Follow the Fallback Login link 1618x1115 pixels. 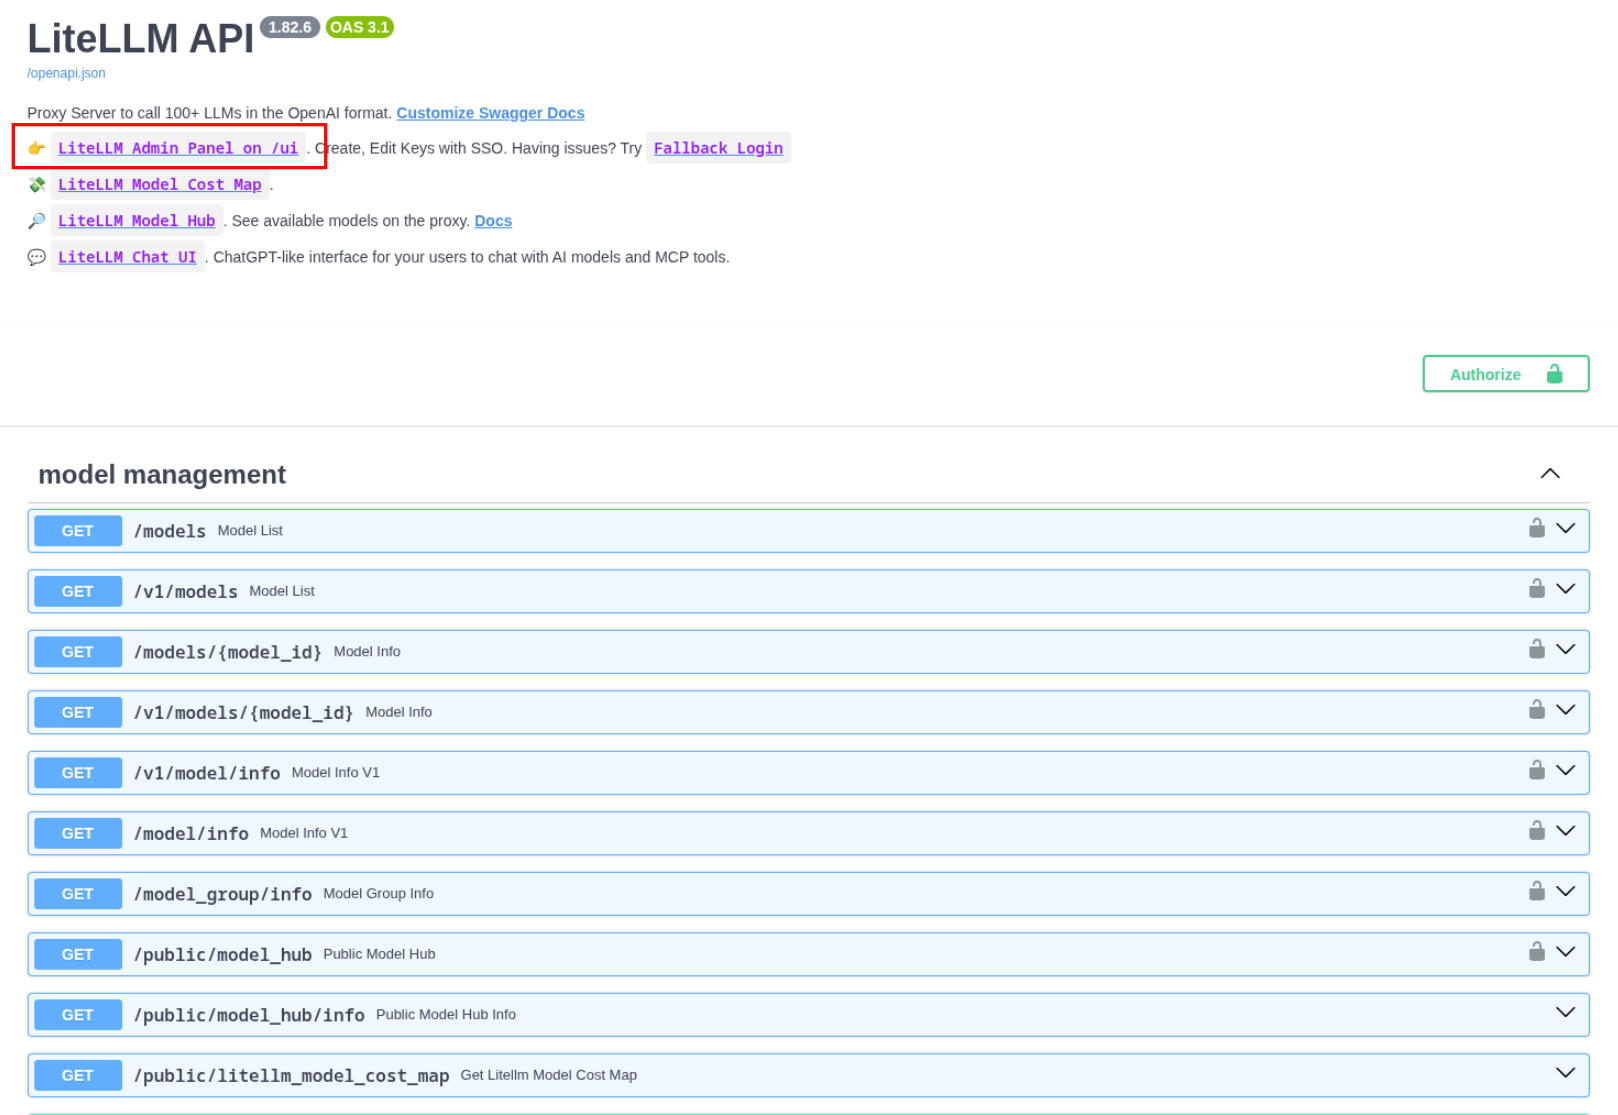pyautogui.click(x=718, y=148)
